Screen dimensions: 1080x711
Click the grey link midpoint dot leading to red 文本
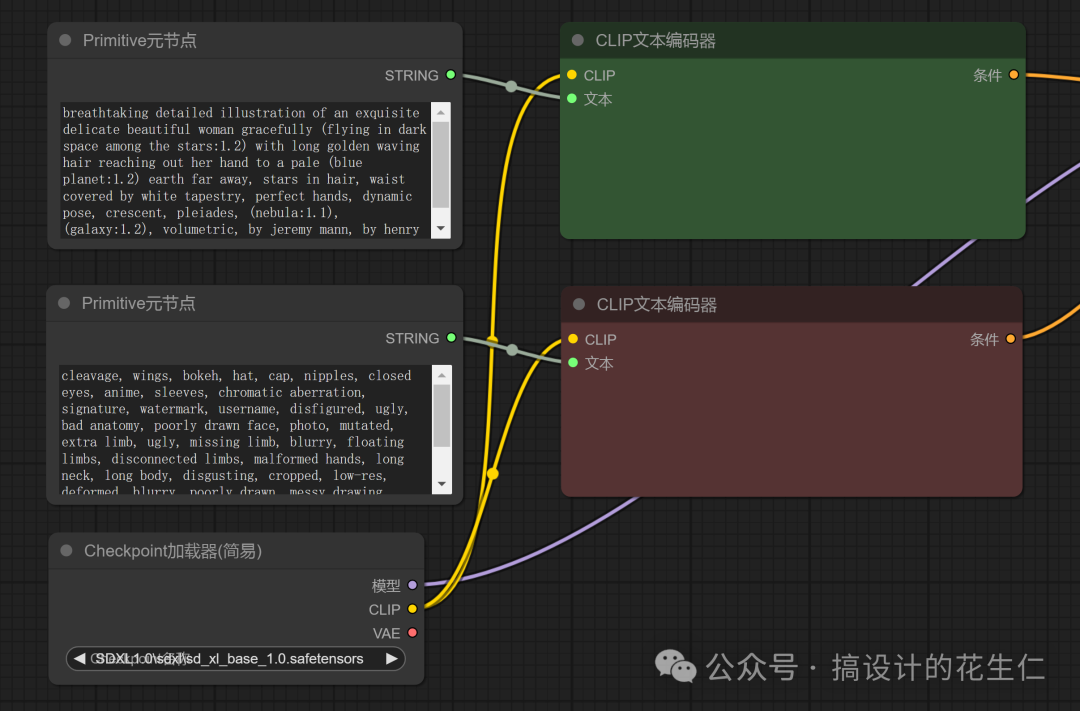(x=512, y=350)
